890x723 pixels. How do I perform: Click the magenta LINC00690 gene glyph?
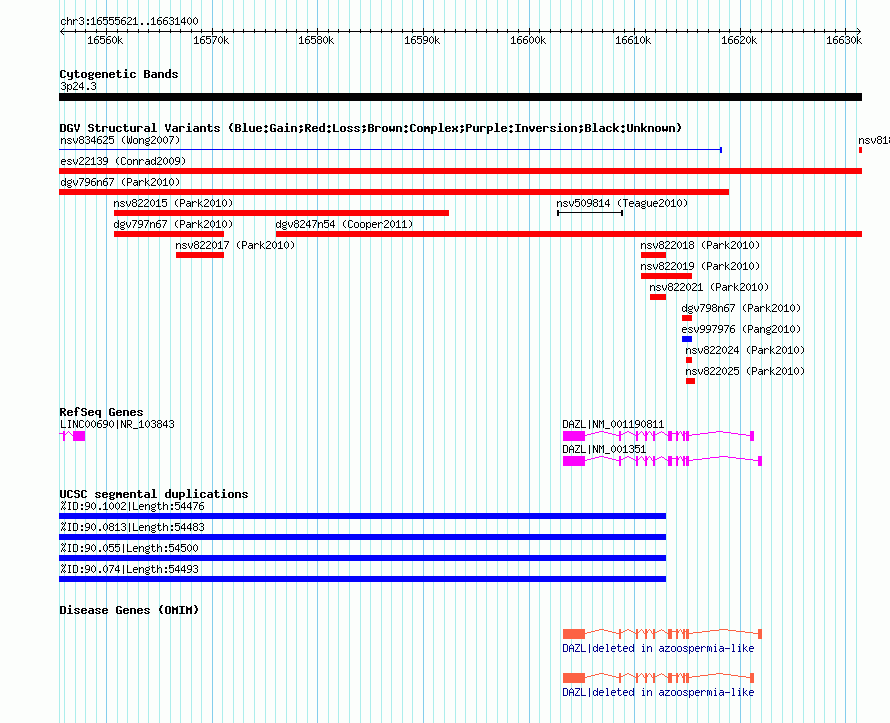[72, 436]
